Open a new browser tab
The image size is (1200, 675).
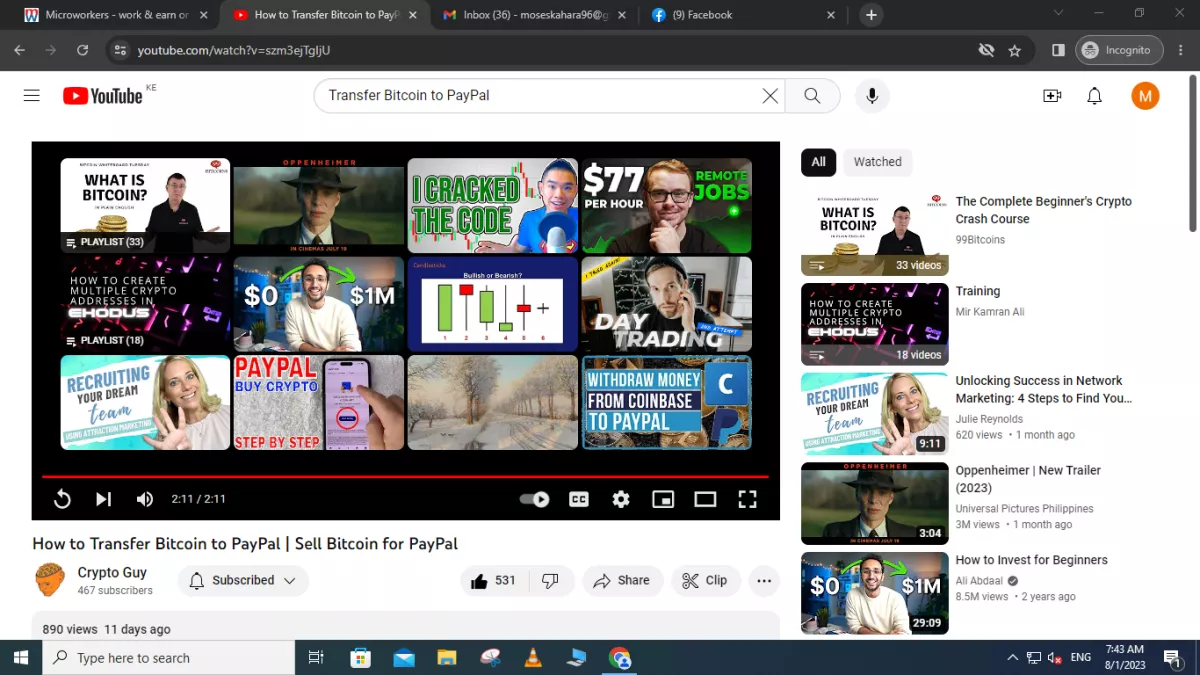point(871,15)
